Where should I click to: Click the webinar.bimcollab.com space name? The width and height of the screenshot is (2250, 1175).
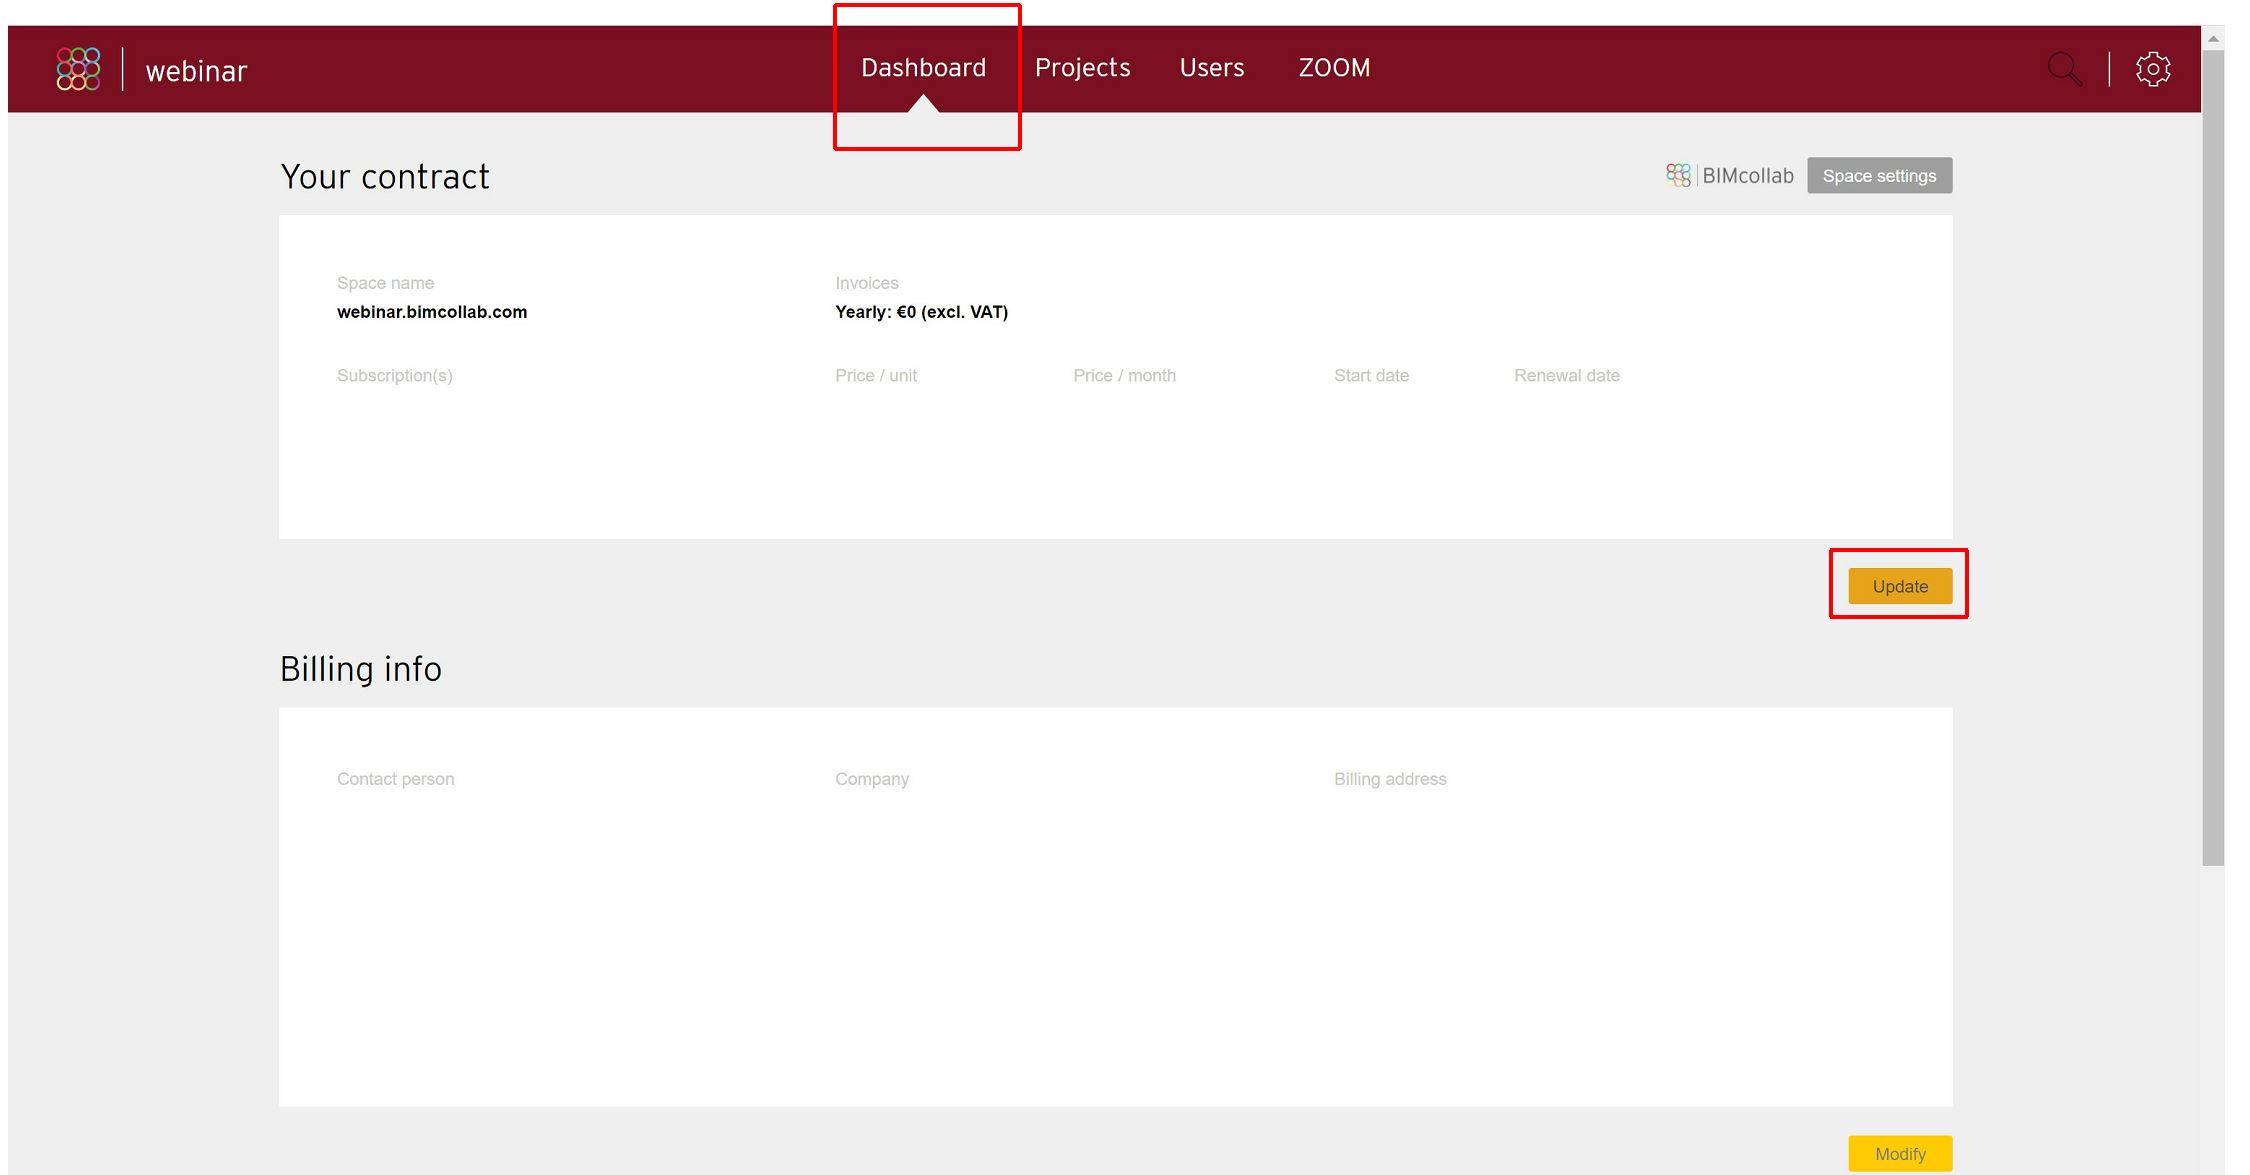pyautogui.click(x=432, y=312)
